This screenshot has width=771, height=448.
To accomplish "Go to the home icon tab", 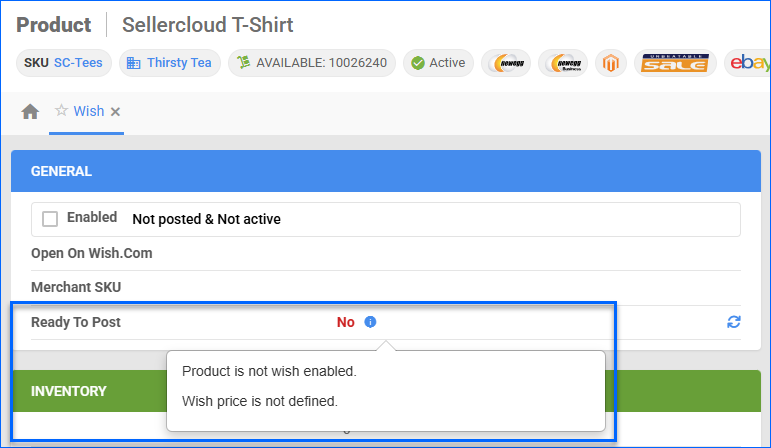I will pyautogui.click(x=30, y=112).
